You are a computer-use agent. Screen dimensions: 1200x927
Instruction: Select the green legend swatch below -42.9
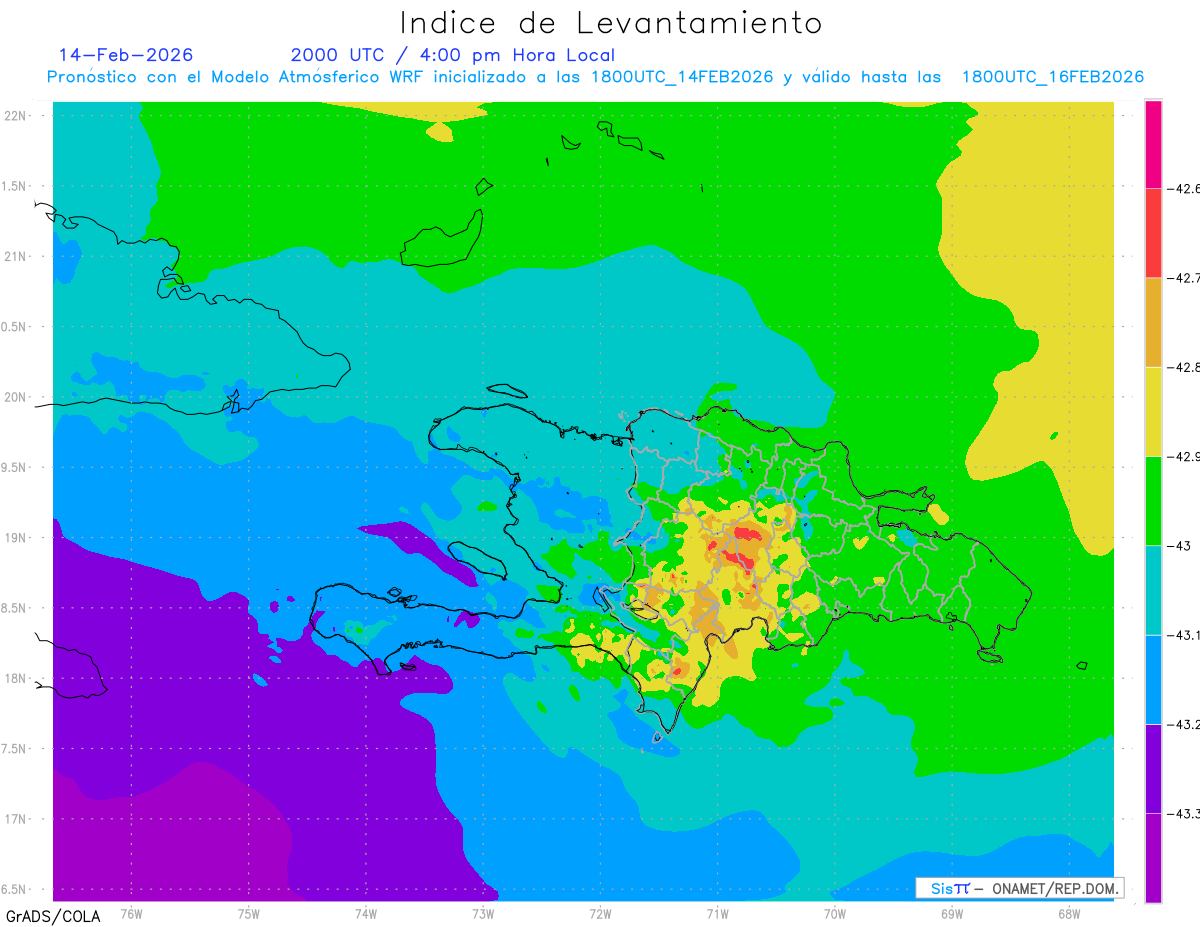(x=1153, y=500)
